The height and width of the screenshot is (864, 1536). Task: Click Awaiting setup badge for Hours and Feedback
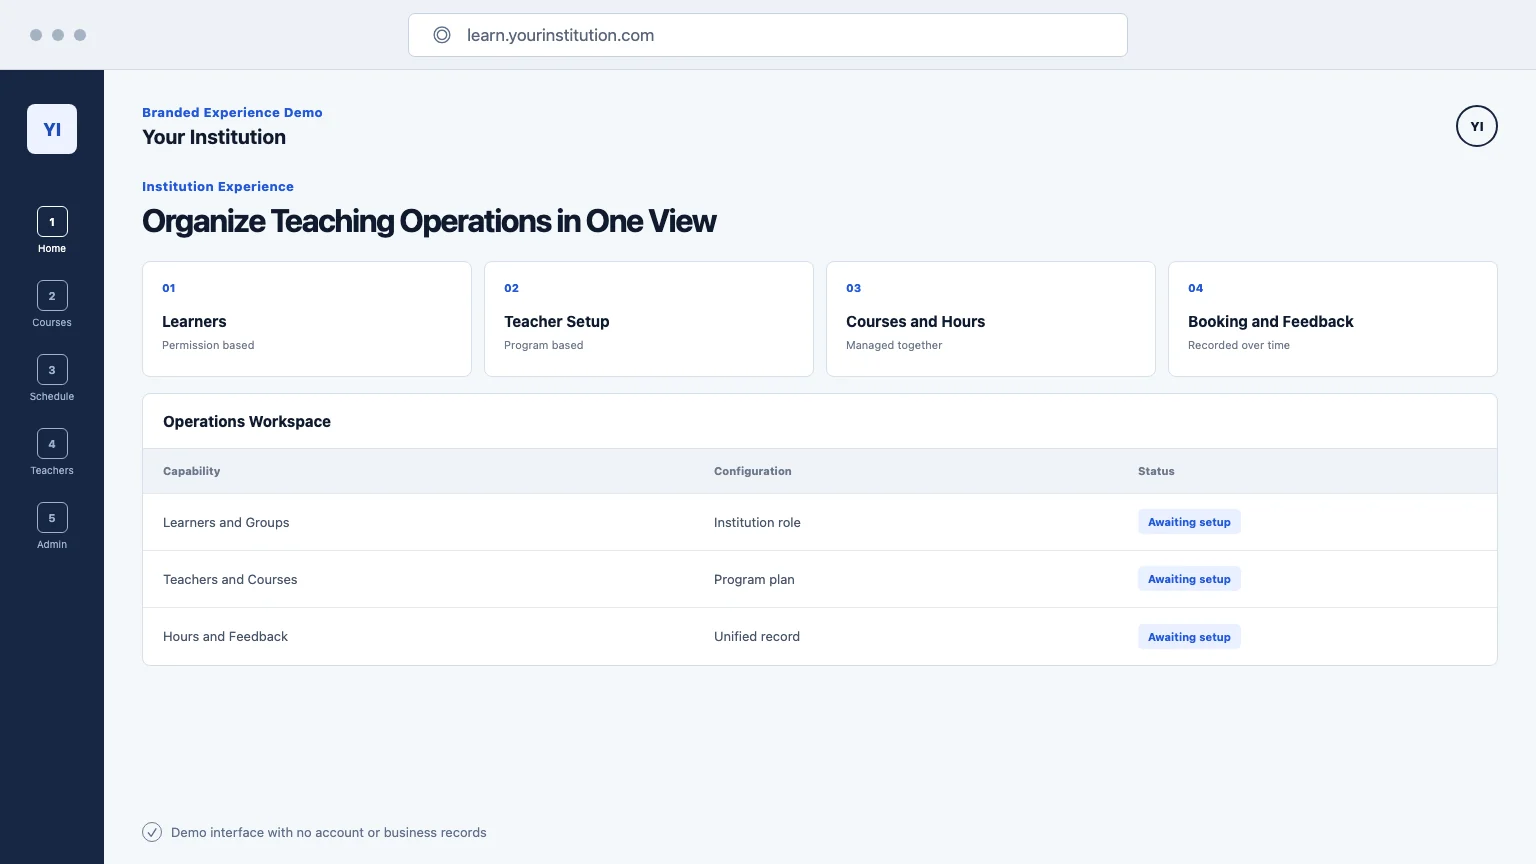coord(1189,637)
